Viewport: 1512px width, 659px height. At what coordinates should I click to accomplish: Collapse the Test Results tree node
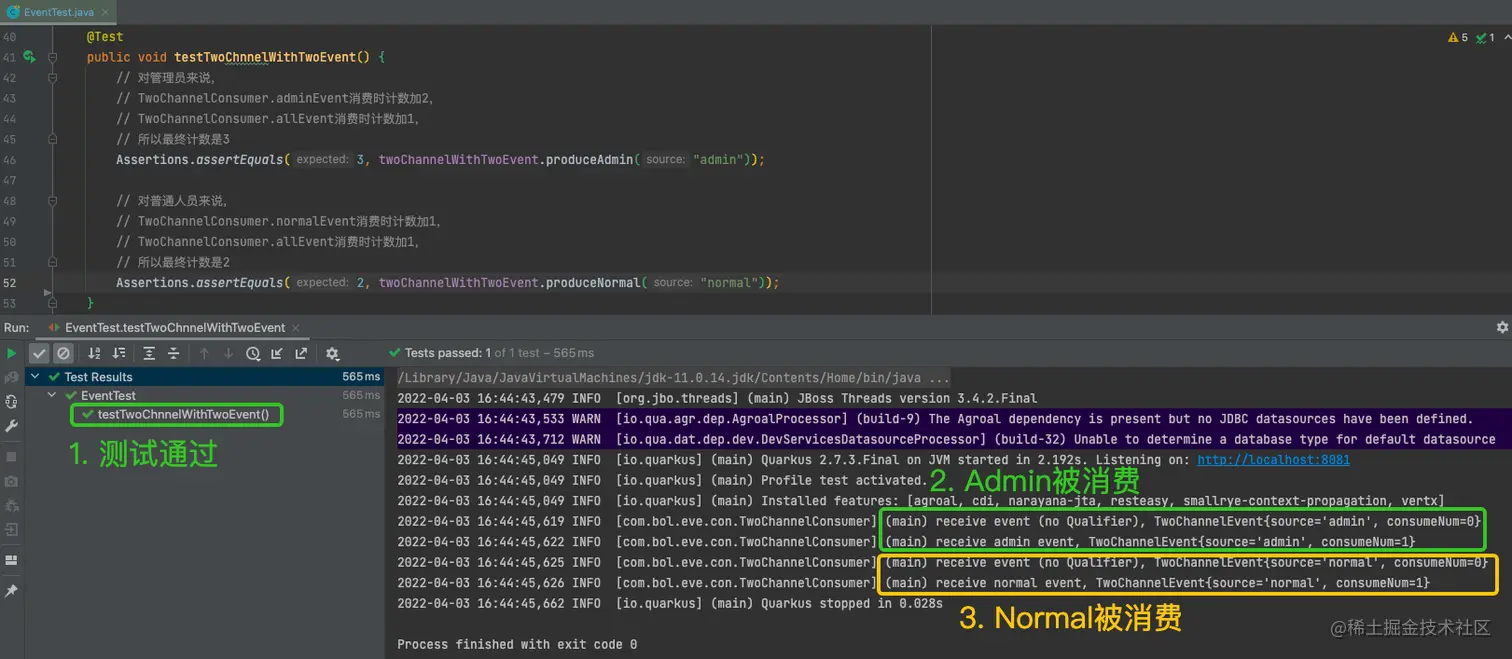(35, 377)
